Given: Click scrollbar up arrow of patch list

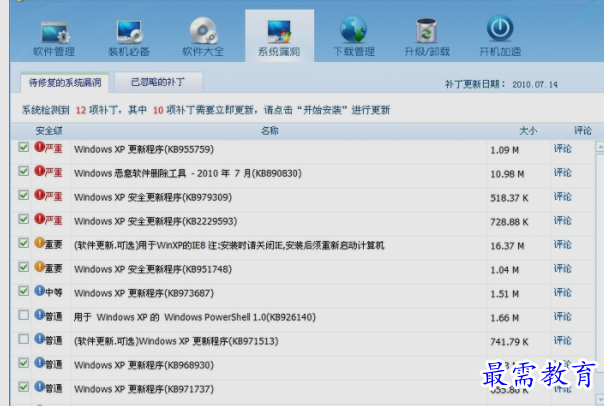Looking at the screenshot, I should click(600, 147).
